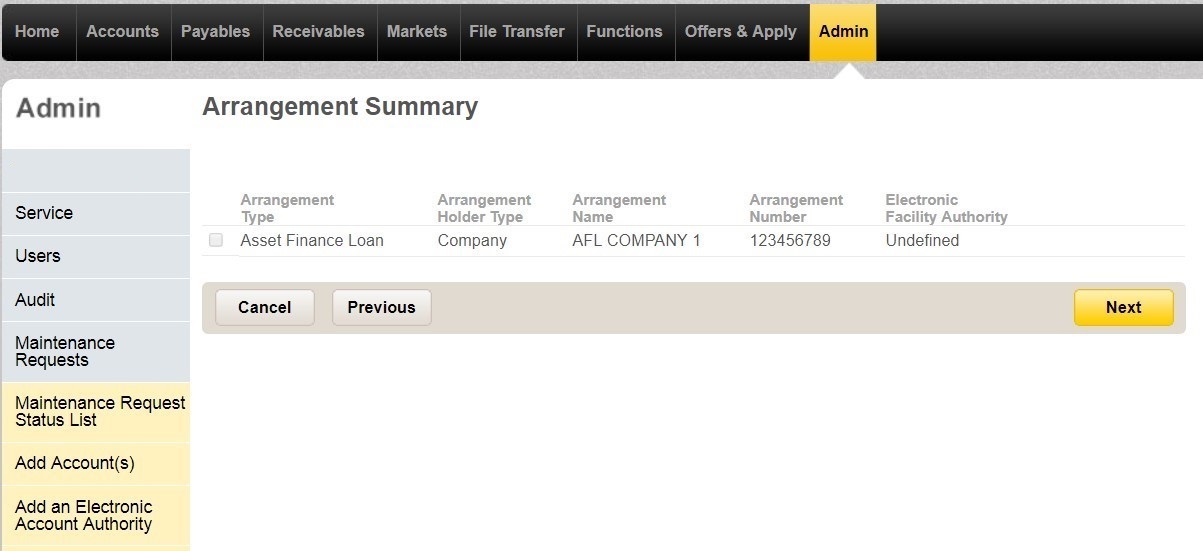This screenshot has height=551, width=1203.
Task: Go to Offers & Apply
Action: click(741, 32)
